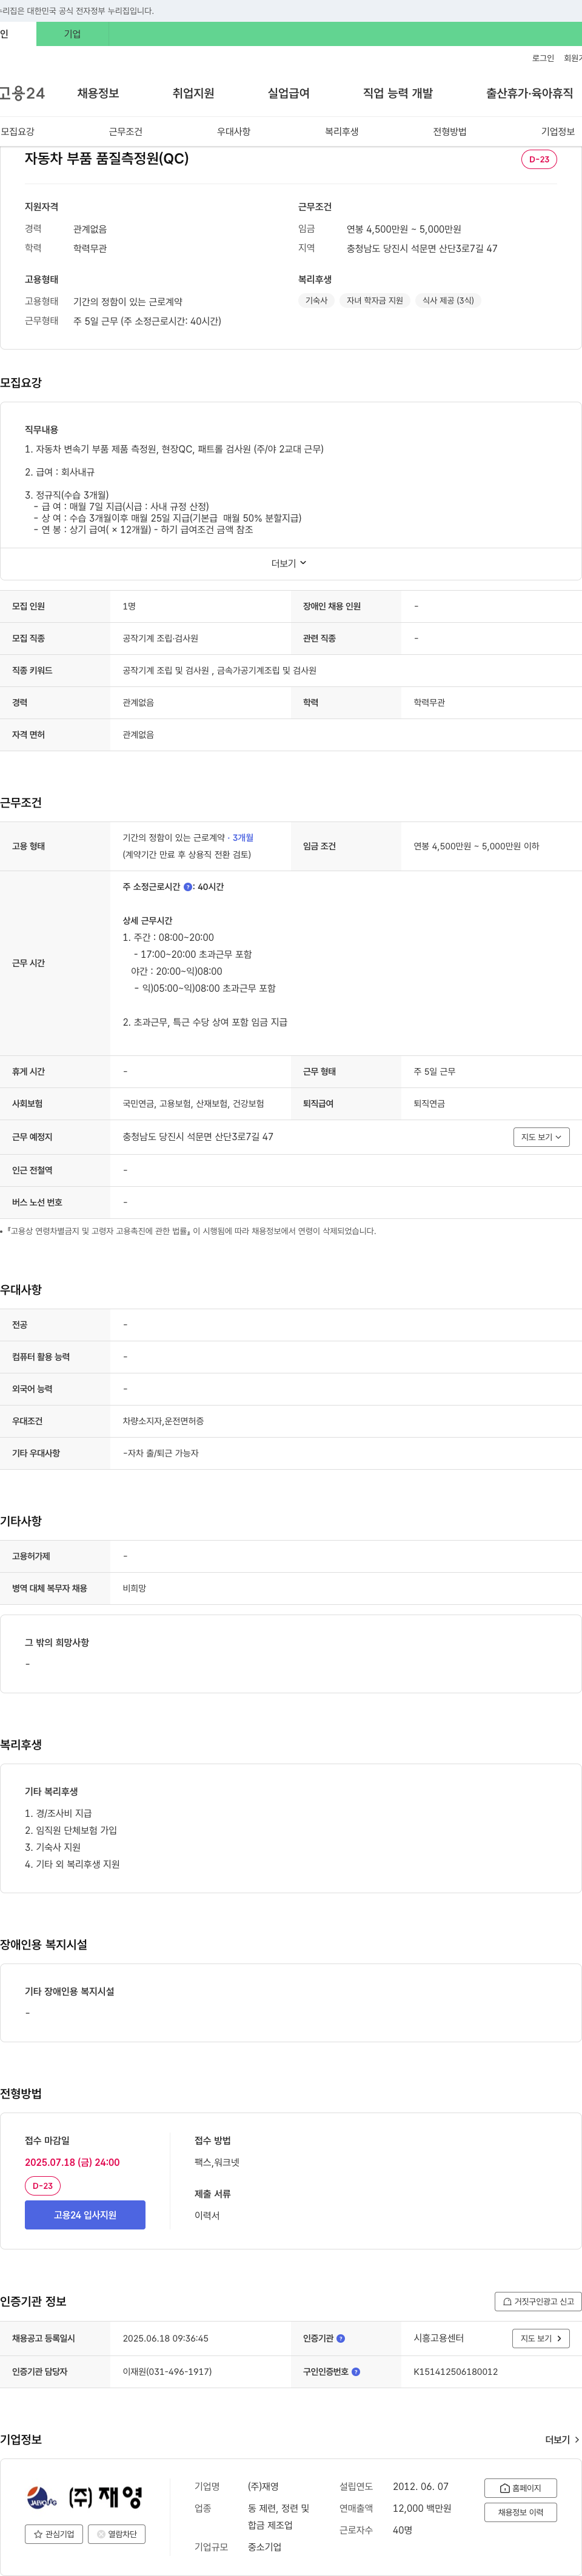Screen dimensions: 582x2576
Task: Click the 고용24 입사지원 button
Action: 85,2215
